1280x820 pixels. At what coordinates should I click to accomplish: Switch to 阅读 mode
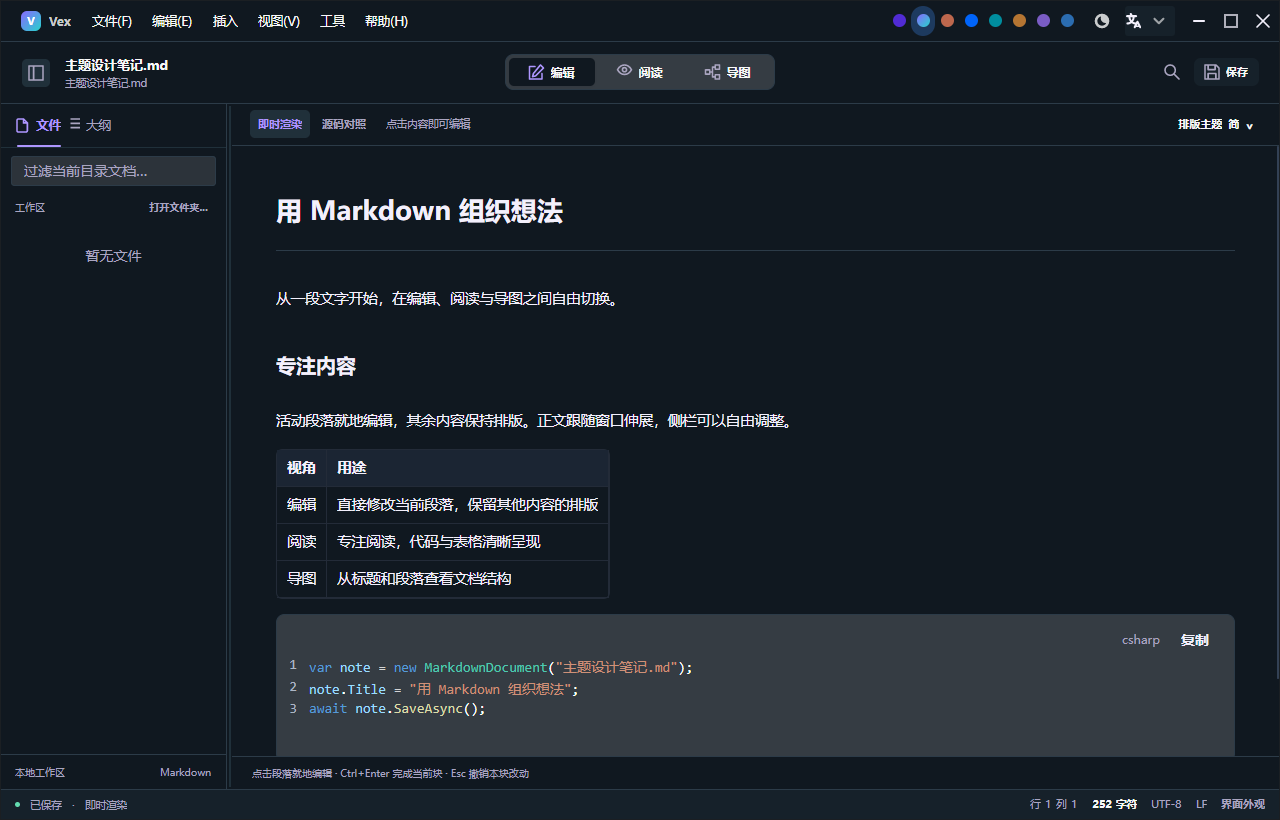click(x=640, y=72)
